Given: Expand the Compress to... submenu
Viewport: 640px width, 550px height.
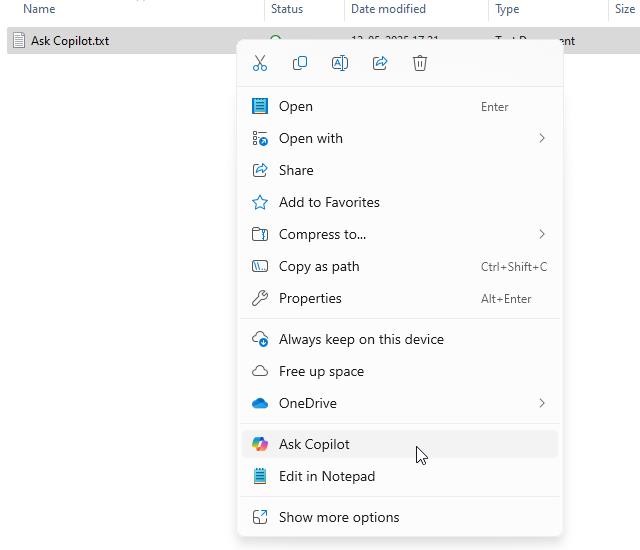Looking at the screenshot, I should click(400, 234).
